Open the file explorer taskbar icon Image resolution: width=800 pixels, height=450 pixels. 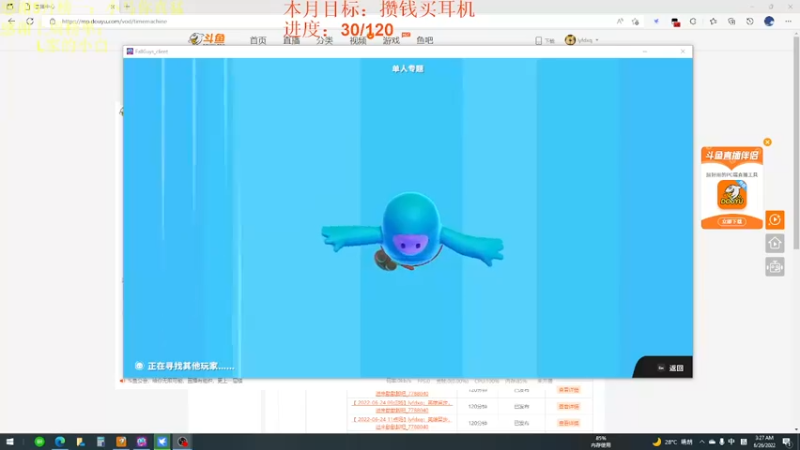tap(80, 442)
